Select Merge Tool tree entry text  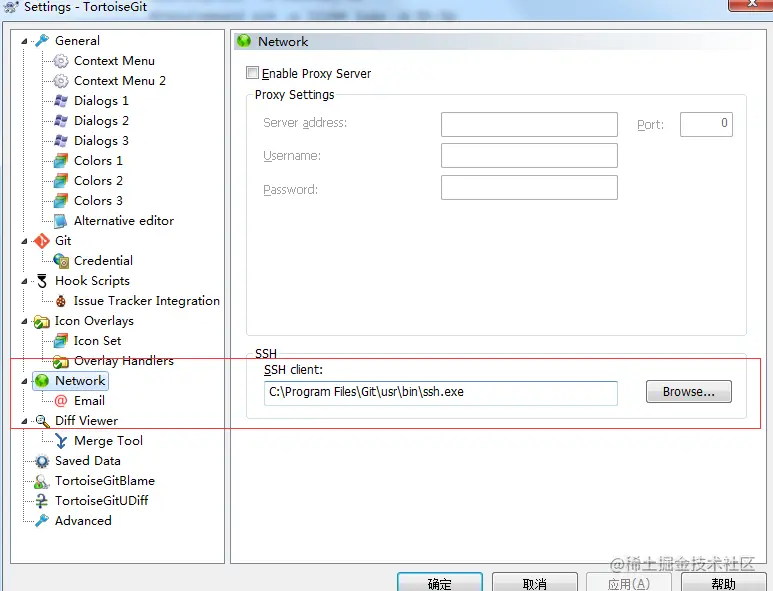pyautogui.click(x=108, y=440)
